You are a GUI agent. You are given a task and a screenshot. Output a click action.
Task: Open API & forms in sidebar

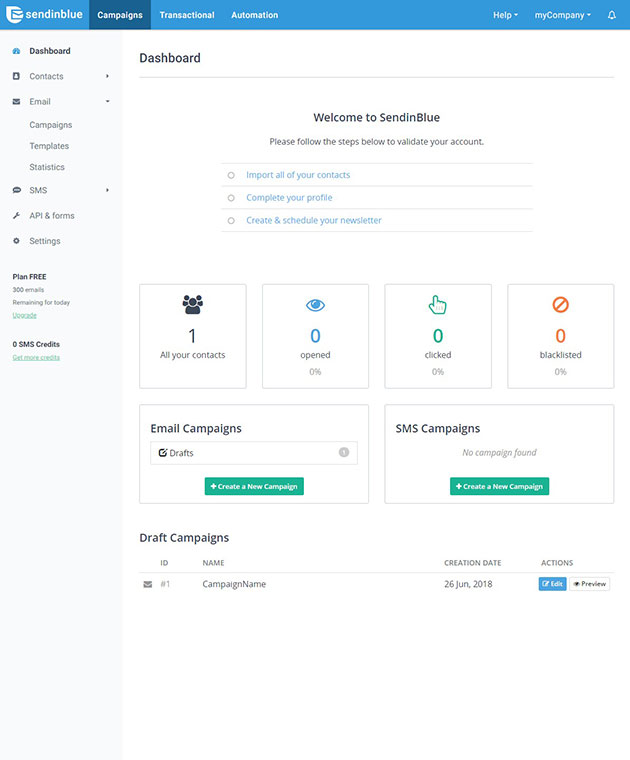52,216
